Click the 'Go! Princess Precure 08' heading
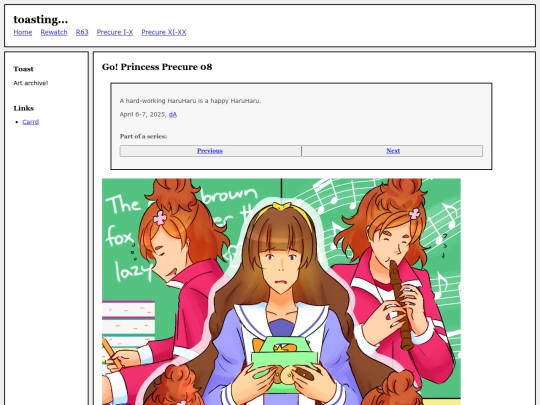 157,67
